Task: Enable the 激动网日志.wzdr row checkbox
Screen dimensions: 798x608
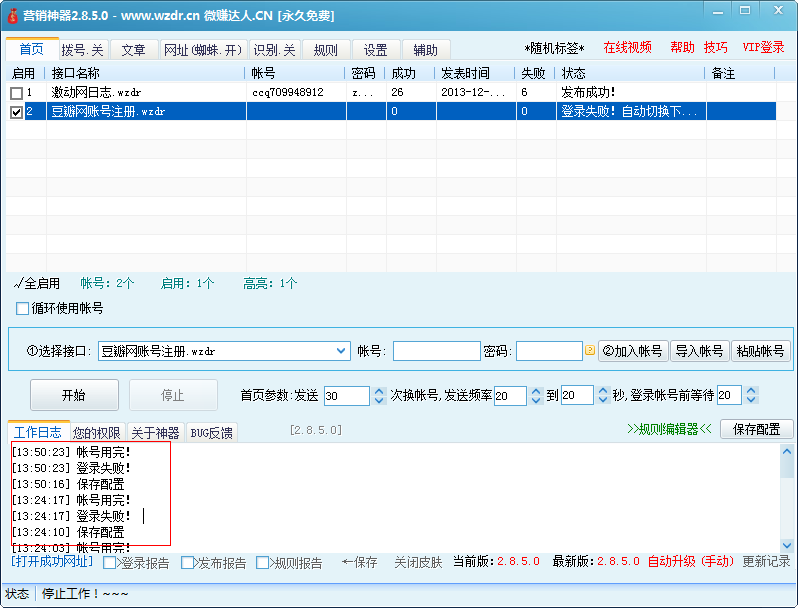Action: point(16,92)
